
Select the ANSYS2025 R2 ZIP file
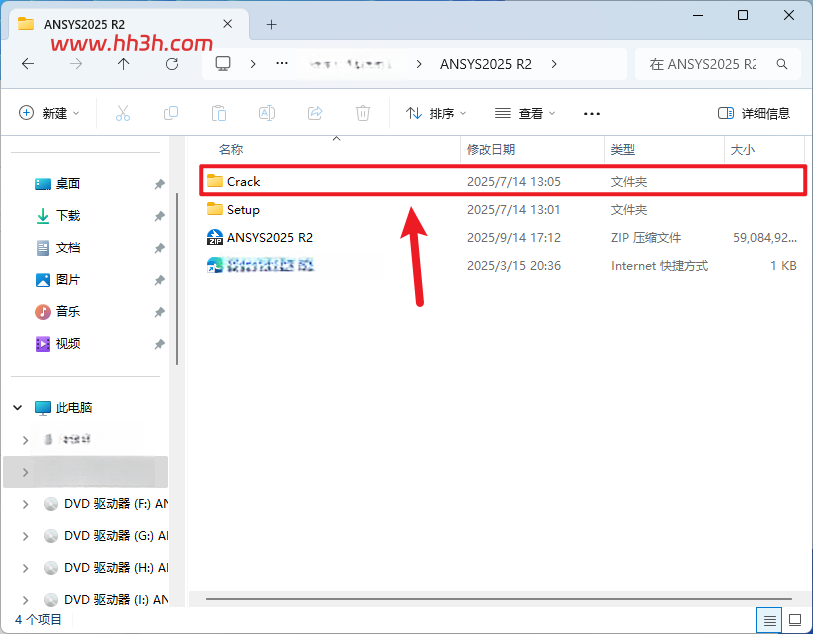[x=502, y=237]
